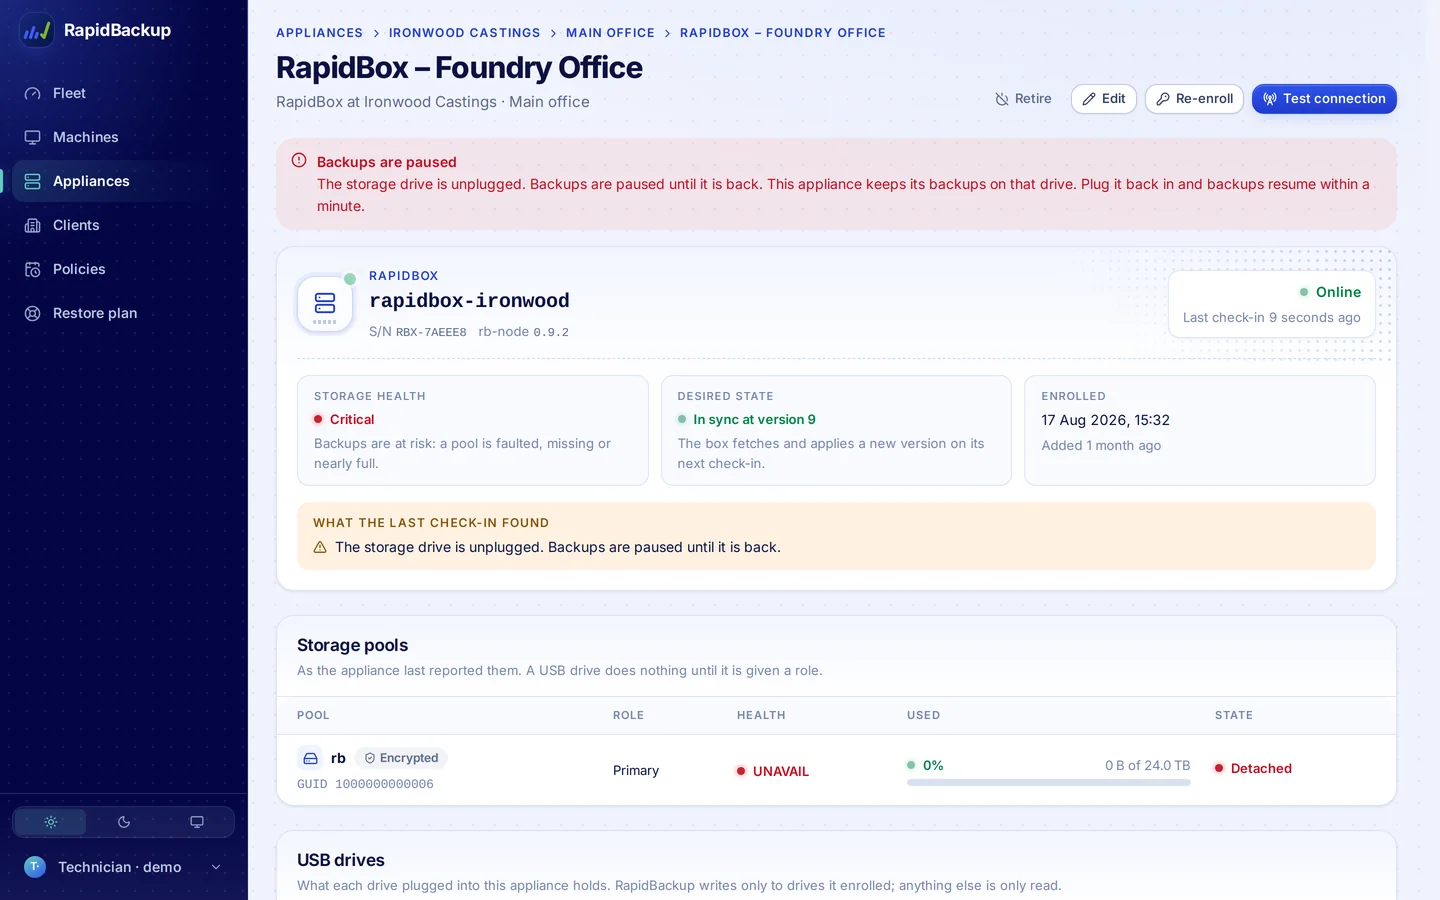The image size is (1440, 900).
Task: Click the Policies icon in sidebar
Action: [33, 269]
